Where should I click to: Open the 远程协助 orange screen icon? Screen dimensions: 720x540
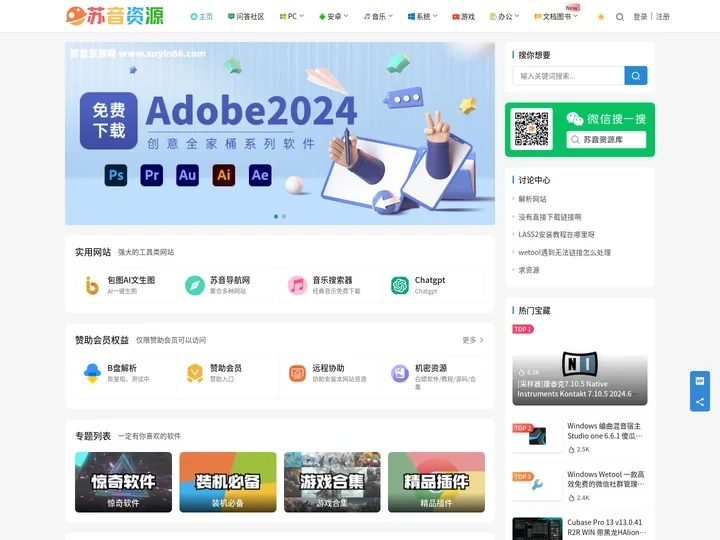coord(297,373)
